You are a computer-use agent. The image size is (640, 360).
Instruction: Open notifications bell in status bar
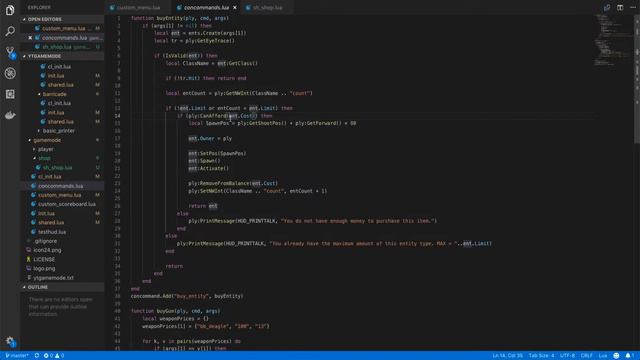point(629,356)
